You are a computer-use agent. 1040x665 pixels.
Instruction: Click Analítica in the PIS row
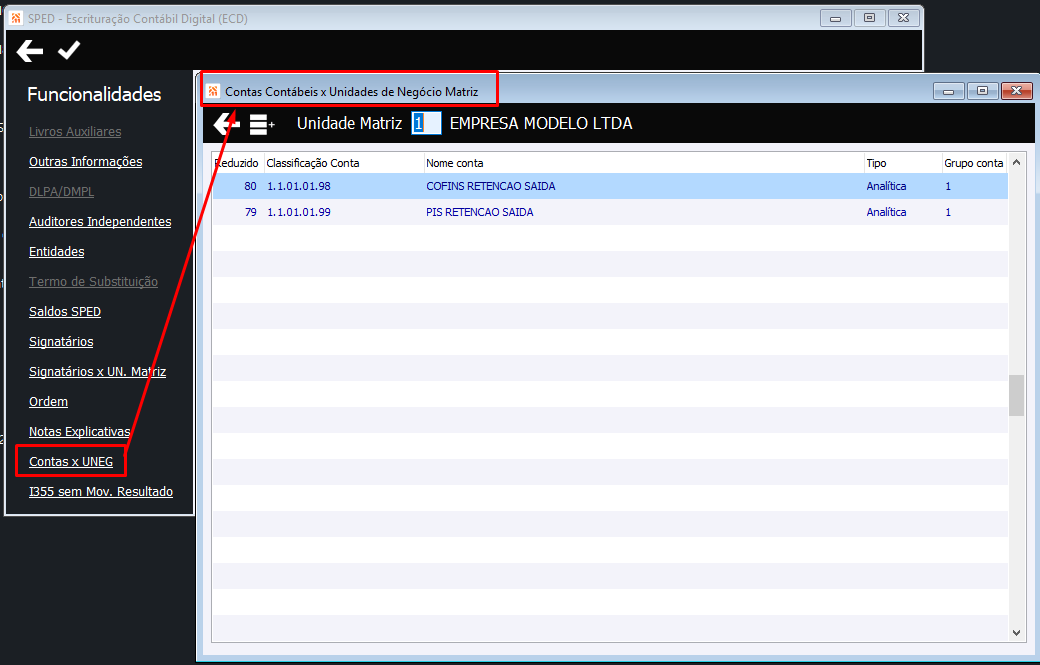click(x=886, y=212)
